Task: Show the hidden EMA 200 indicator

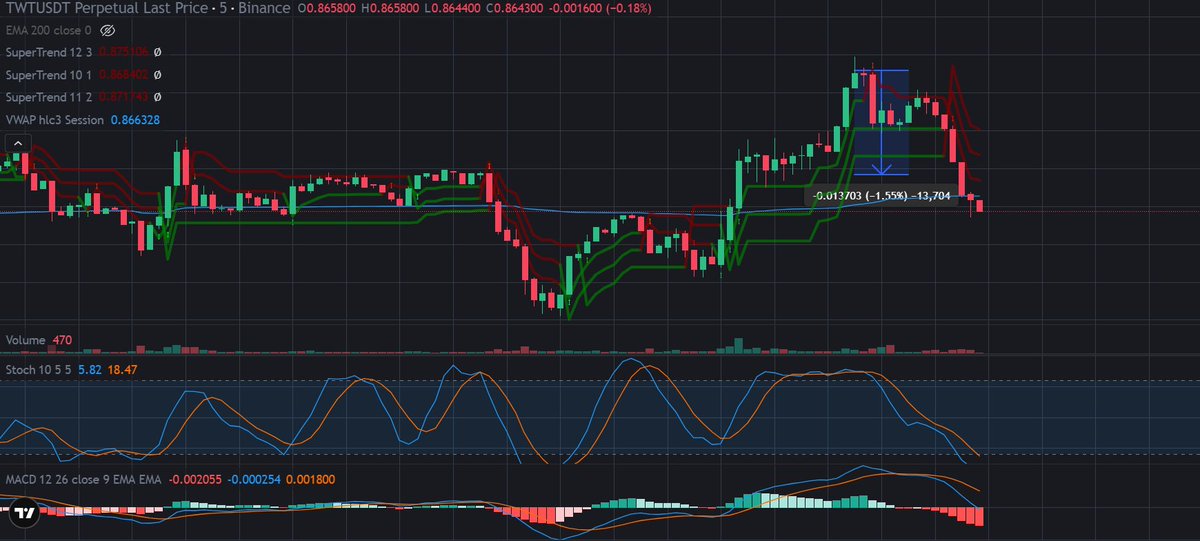Action: click(x=109, y=31)
